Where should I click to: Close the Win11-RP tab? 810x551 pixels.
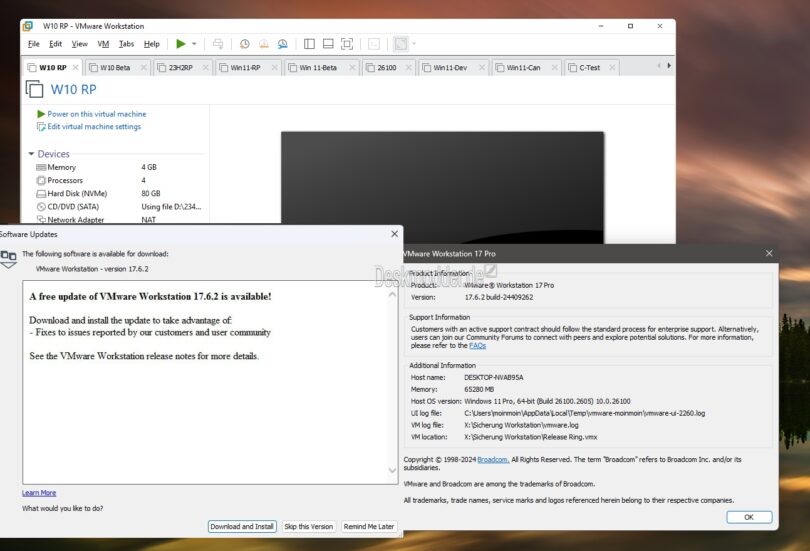[x=274, y=68]
